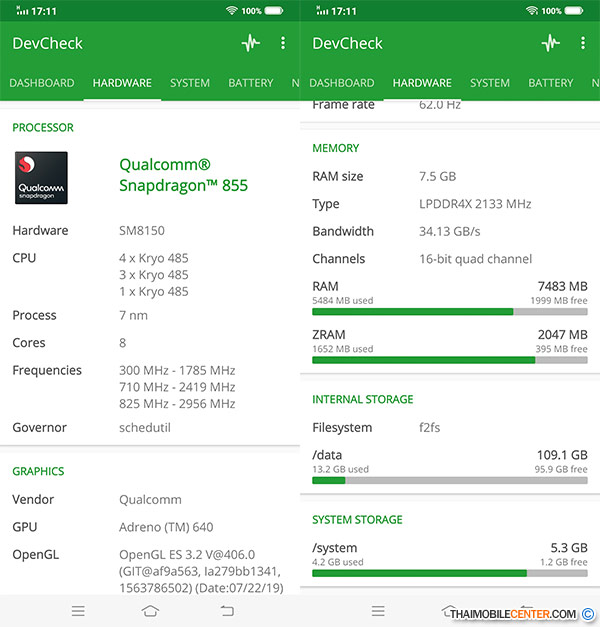This screenshot has width=600, height=627.
Task: Open the Battery tab on right screen
Action: pos(551,83)
